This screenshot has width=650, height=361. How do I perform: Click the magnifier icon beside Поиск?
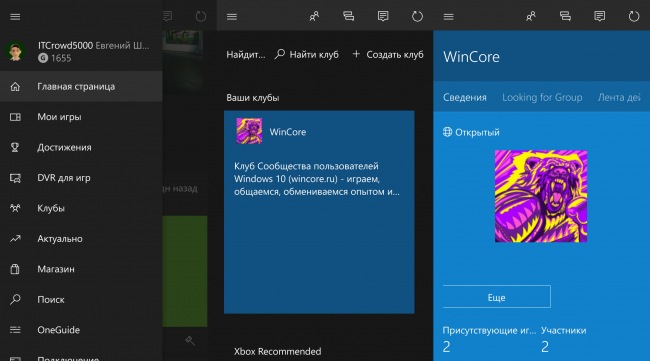pyautogui.click(x=15, y=299)
